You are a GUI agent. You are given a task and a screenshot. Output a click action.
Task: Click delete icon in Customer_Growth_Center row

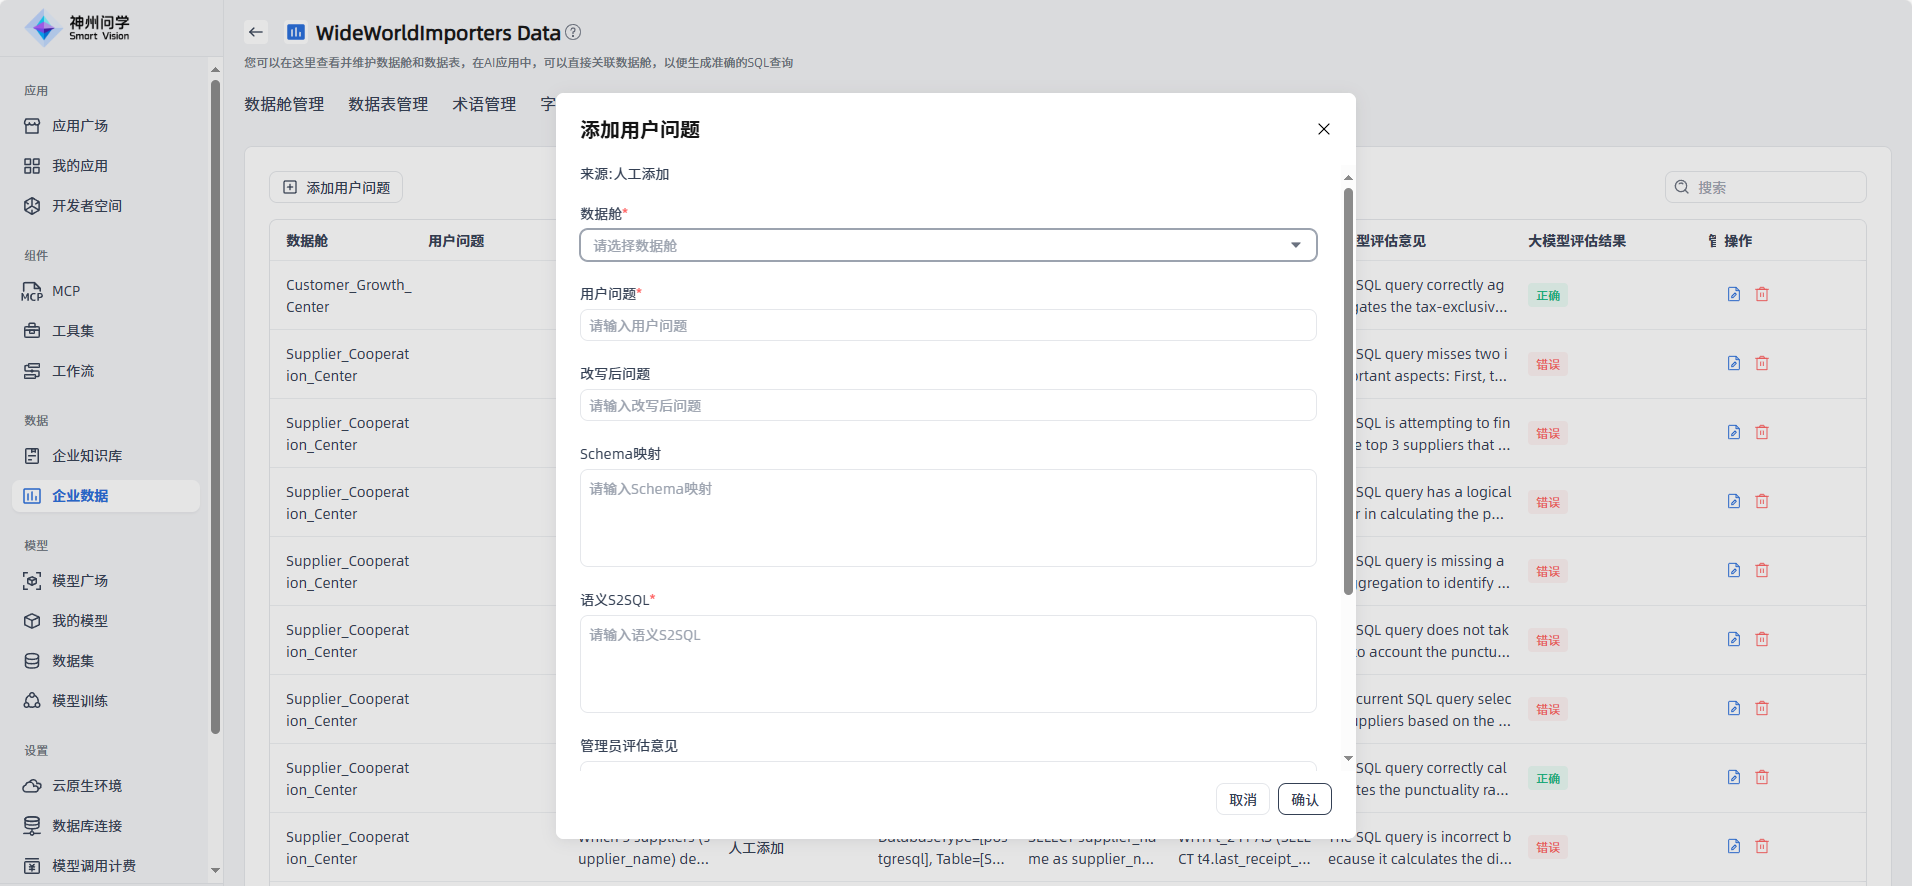tap(1762, 294)
